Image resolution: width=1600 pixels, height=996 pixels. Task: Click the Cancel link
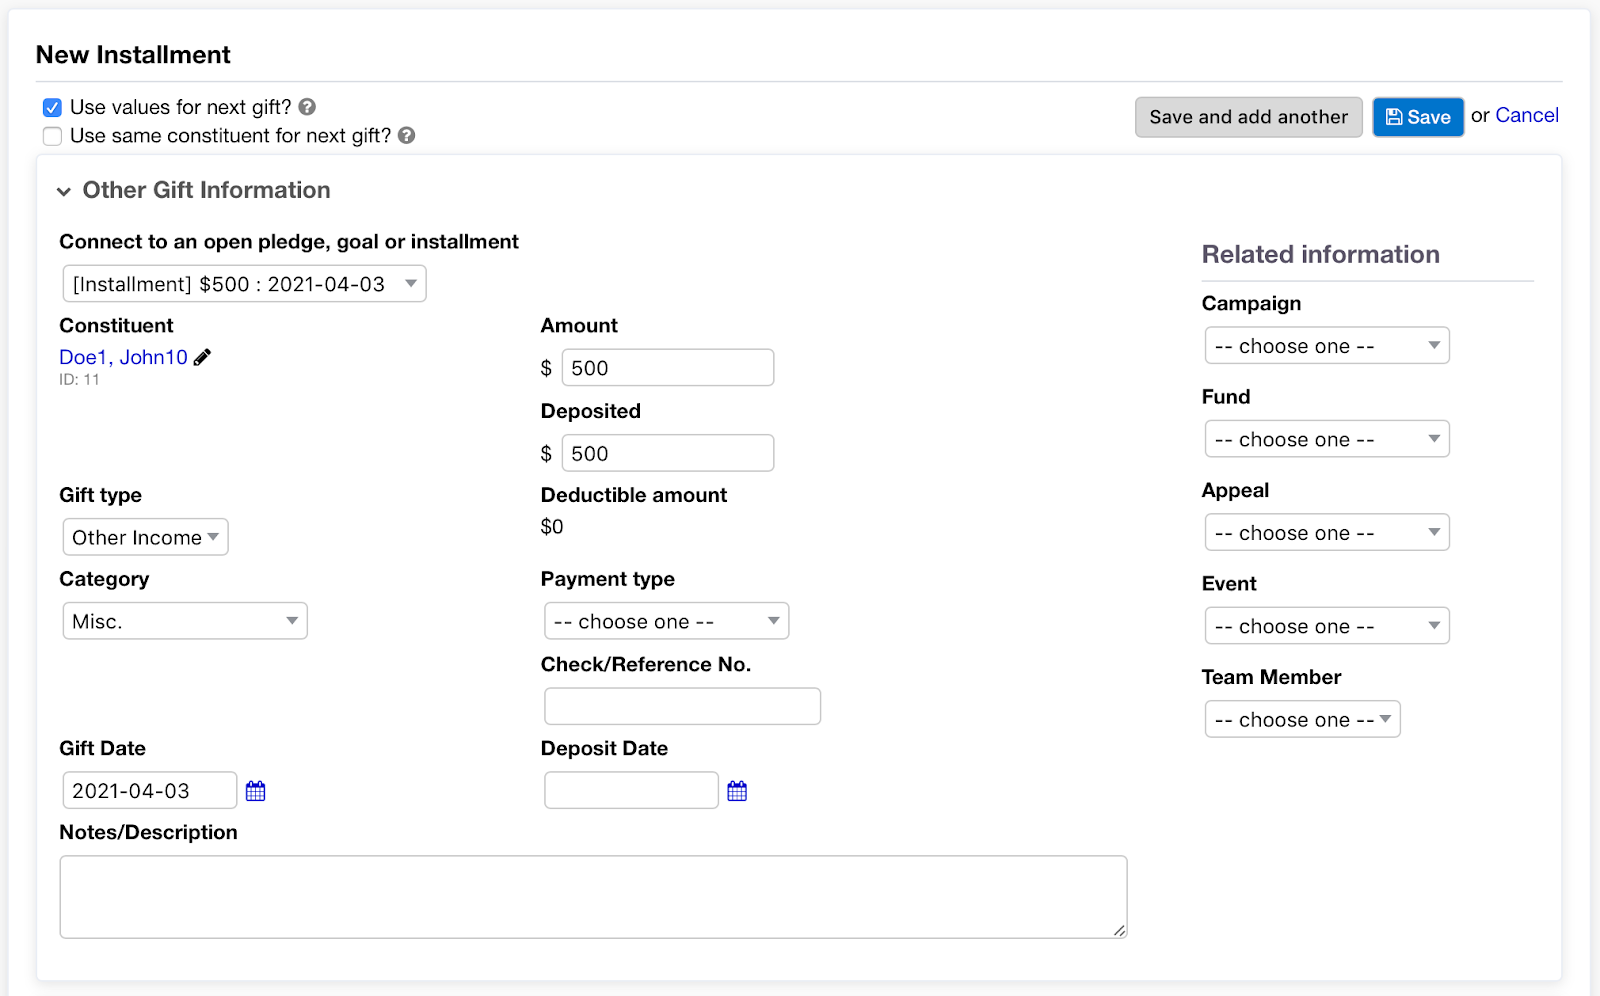1526,115
